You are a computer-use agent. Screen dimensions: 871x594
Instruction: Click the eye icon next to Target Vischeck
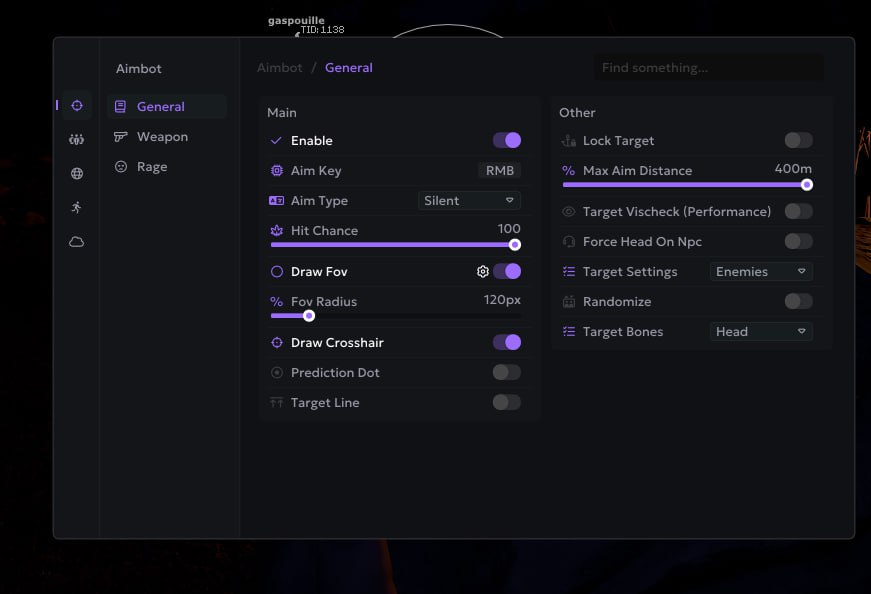569,212
